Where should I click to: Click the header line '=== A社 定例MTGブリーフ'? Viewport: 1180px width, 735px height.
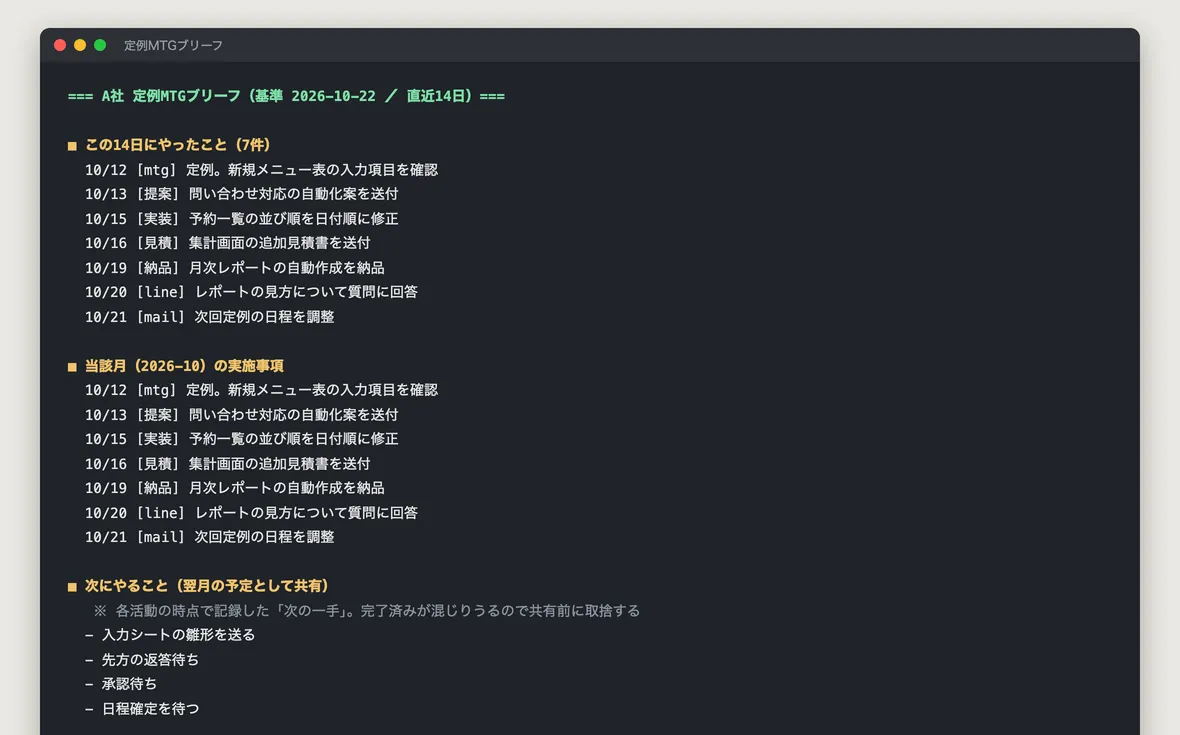click(286, 96)
